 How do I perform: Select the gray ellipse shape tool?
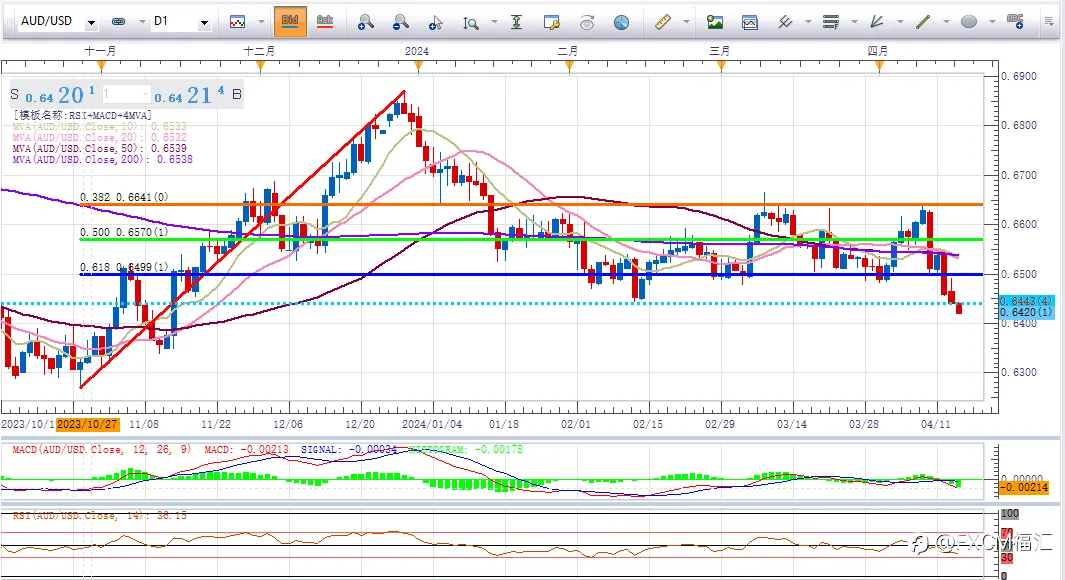[969, 22]
